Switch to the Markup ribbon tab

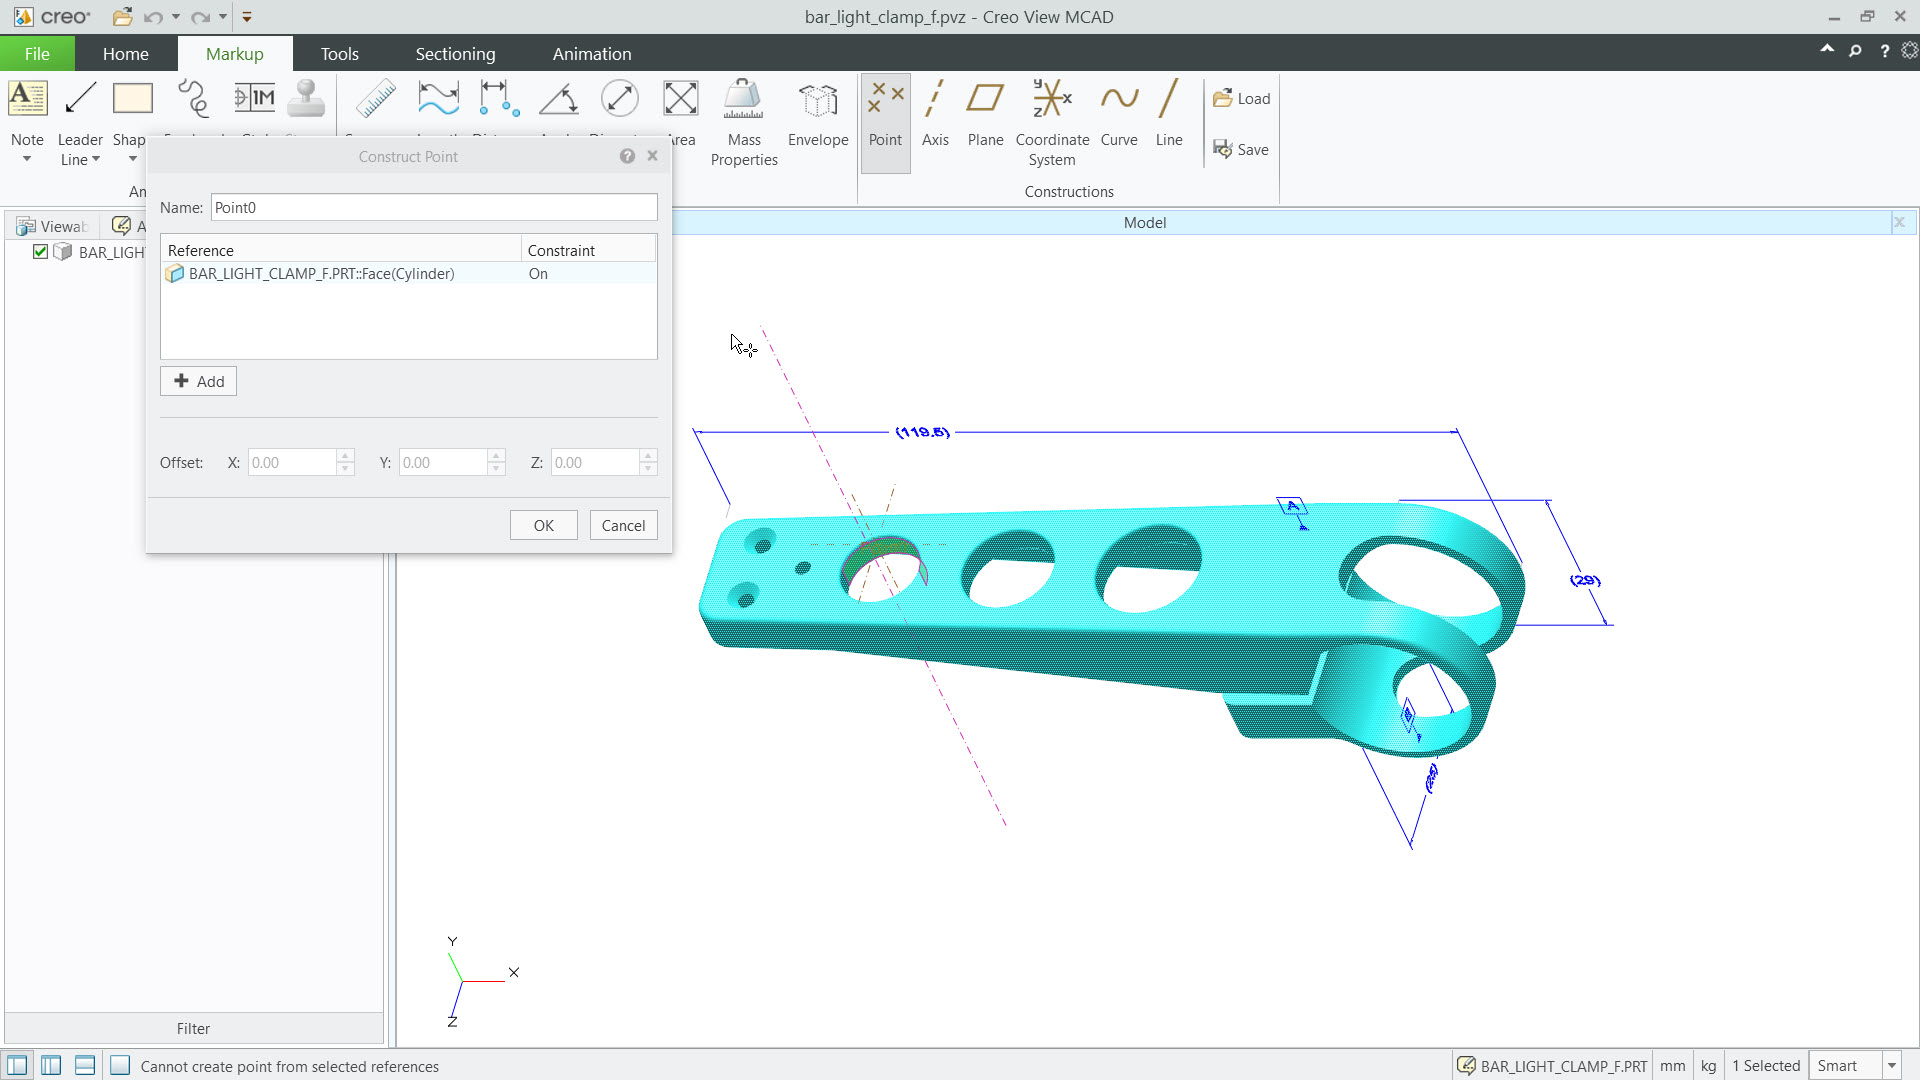[235, 54]
